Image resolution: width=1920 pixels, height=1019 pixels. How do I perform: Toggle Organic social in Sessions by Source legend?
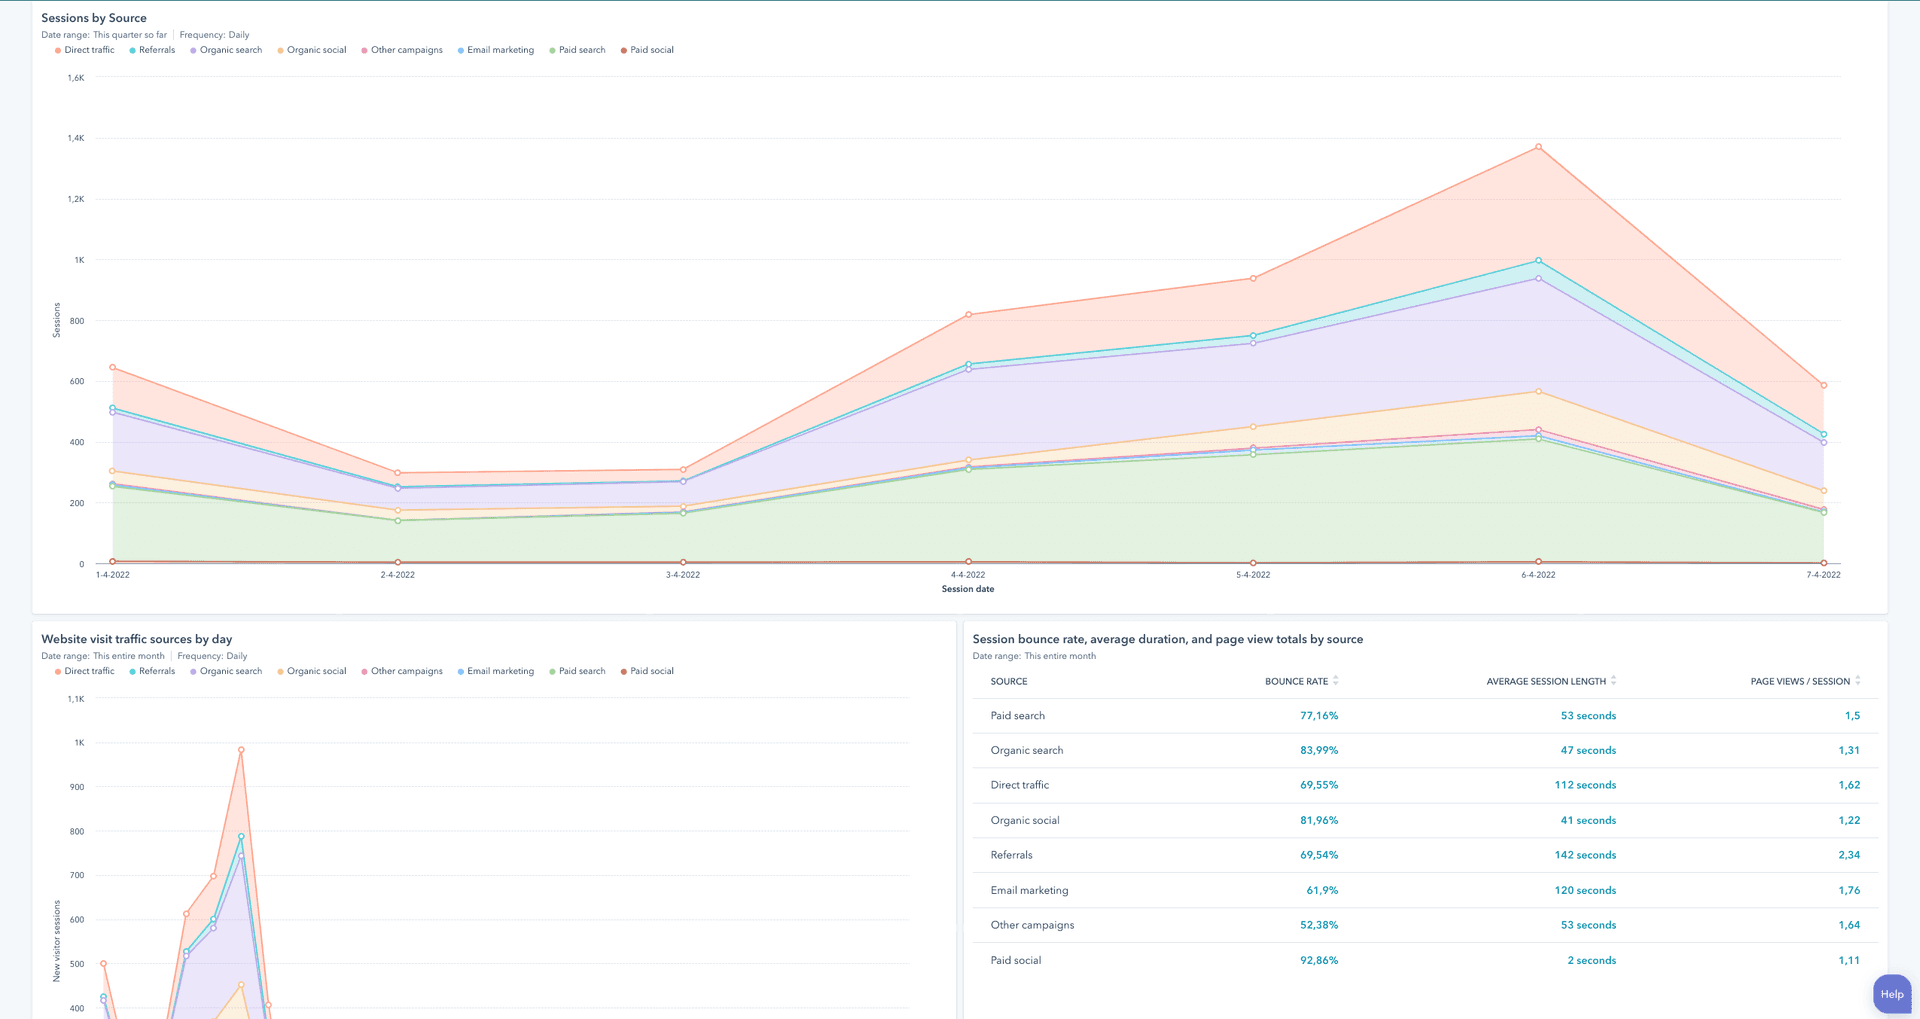click(x=312, y=50)
